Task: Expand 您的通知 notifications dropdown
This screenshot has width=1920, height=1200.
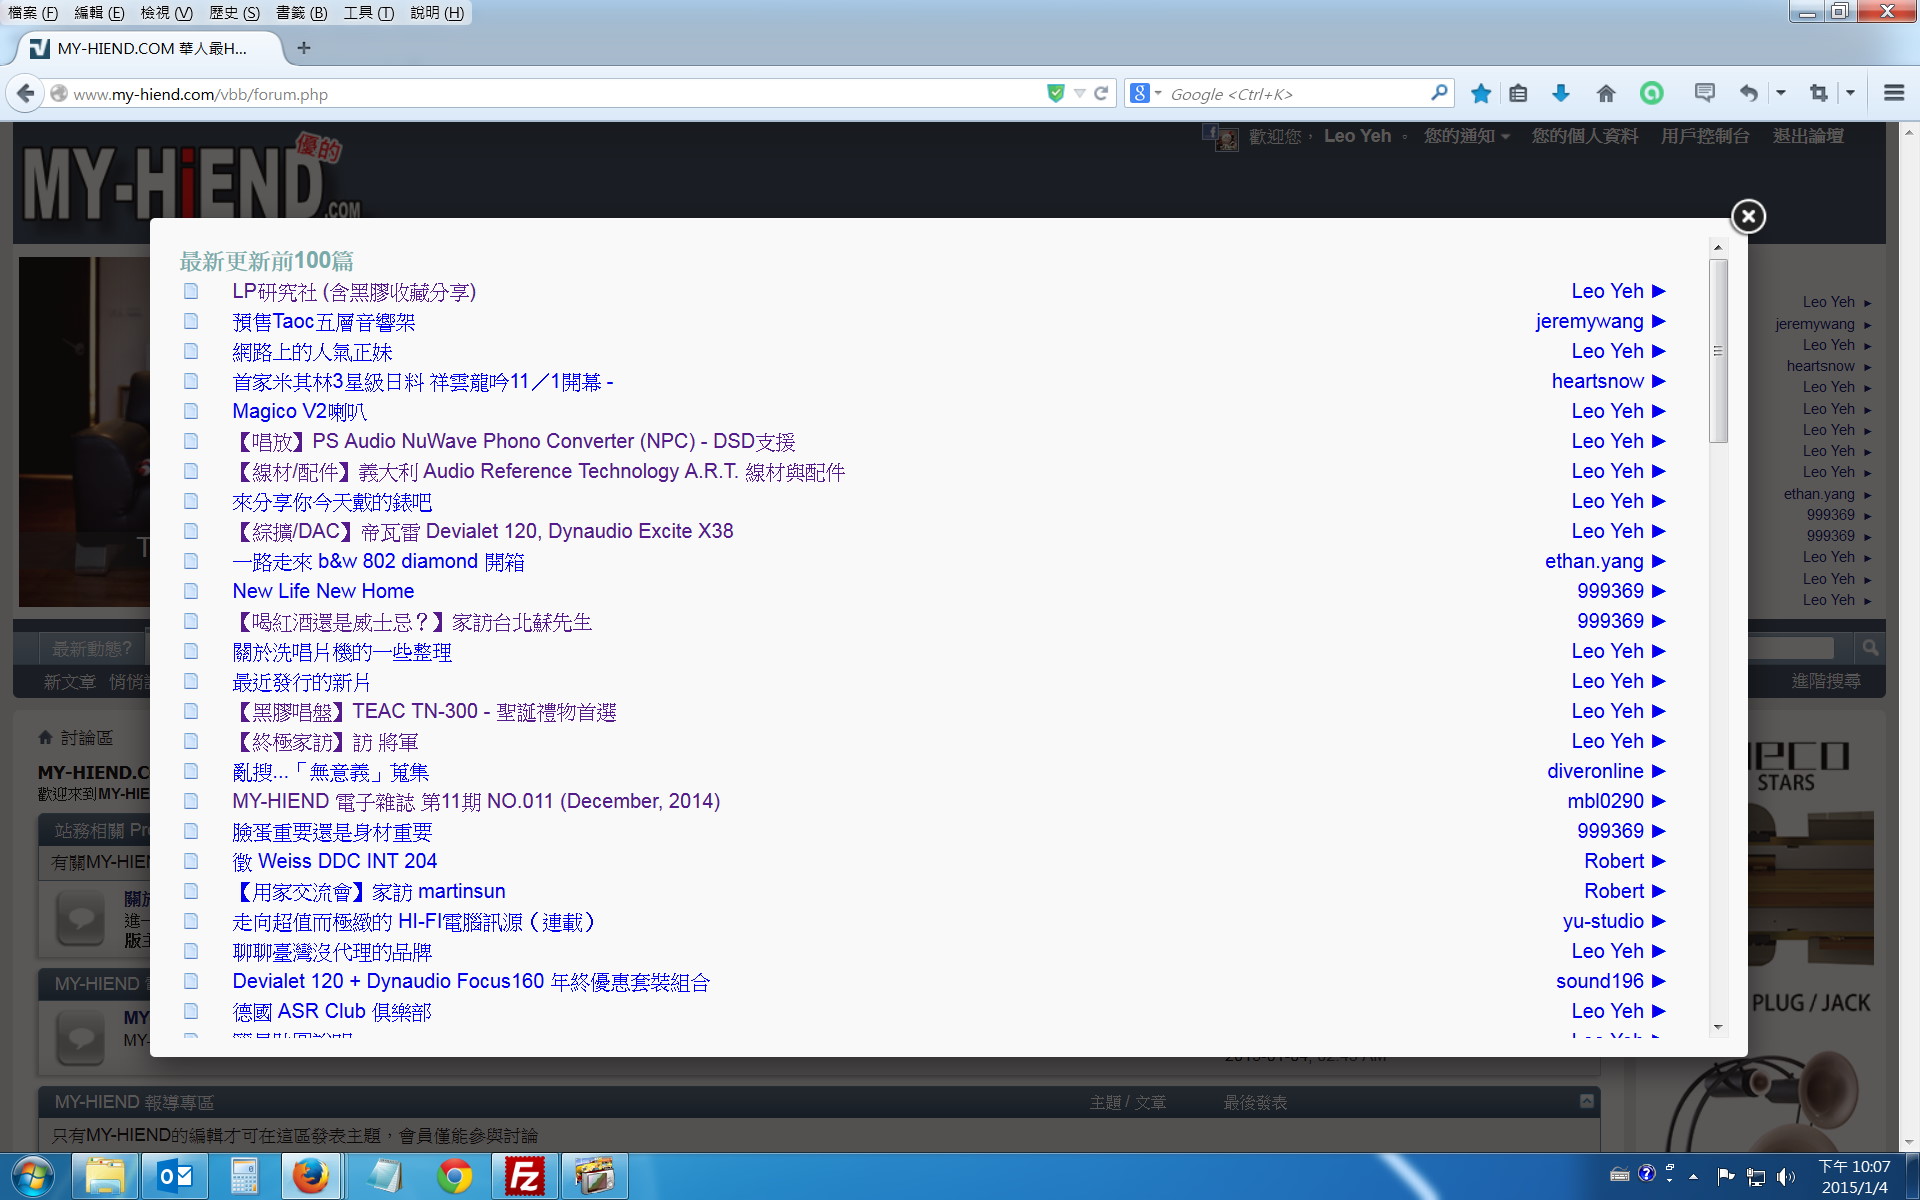Action: pos(1466,136)
